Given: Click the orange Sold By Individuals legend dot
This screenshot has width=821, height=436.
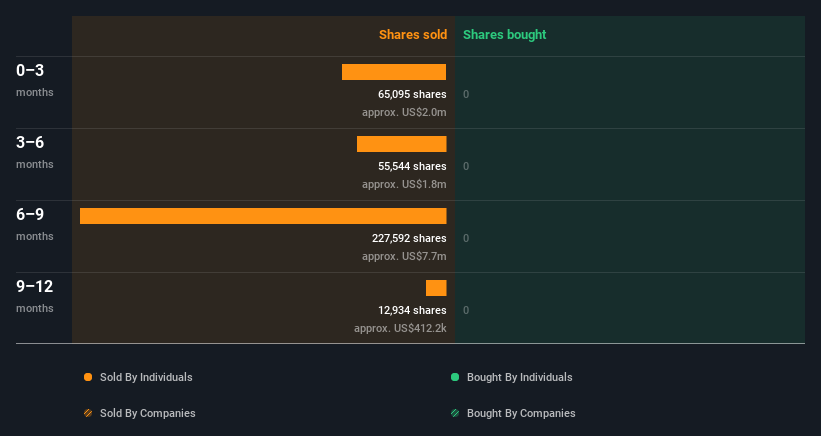Looking at the screenshot, I should (88, 377).
